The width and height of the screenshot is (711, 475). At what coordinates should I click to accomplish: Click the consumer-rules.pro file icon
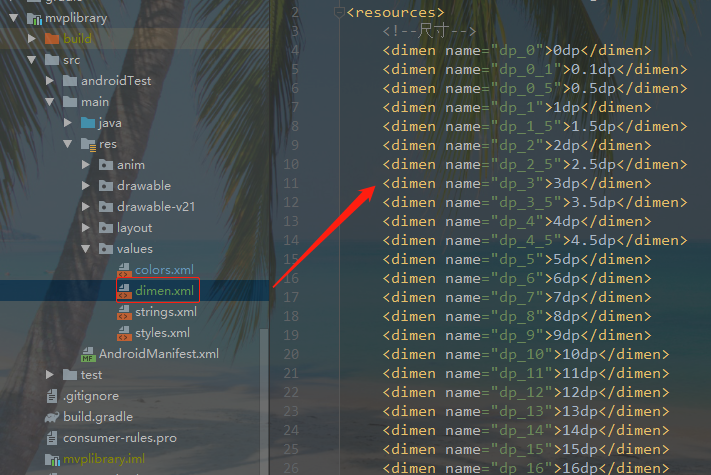52,438
